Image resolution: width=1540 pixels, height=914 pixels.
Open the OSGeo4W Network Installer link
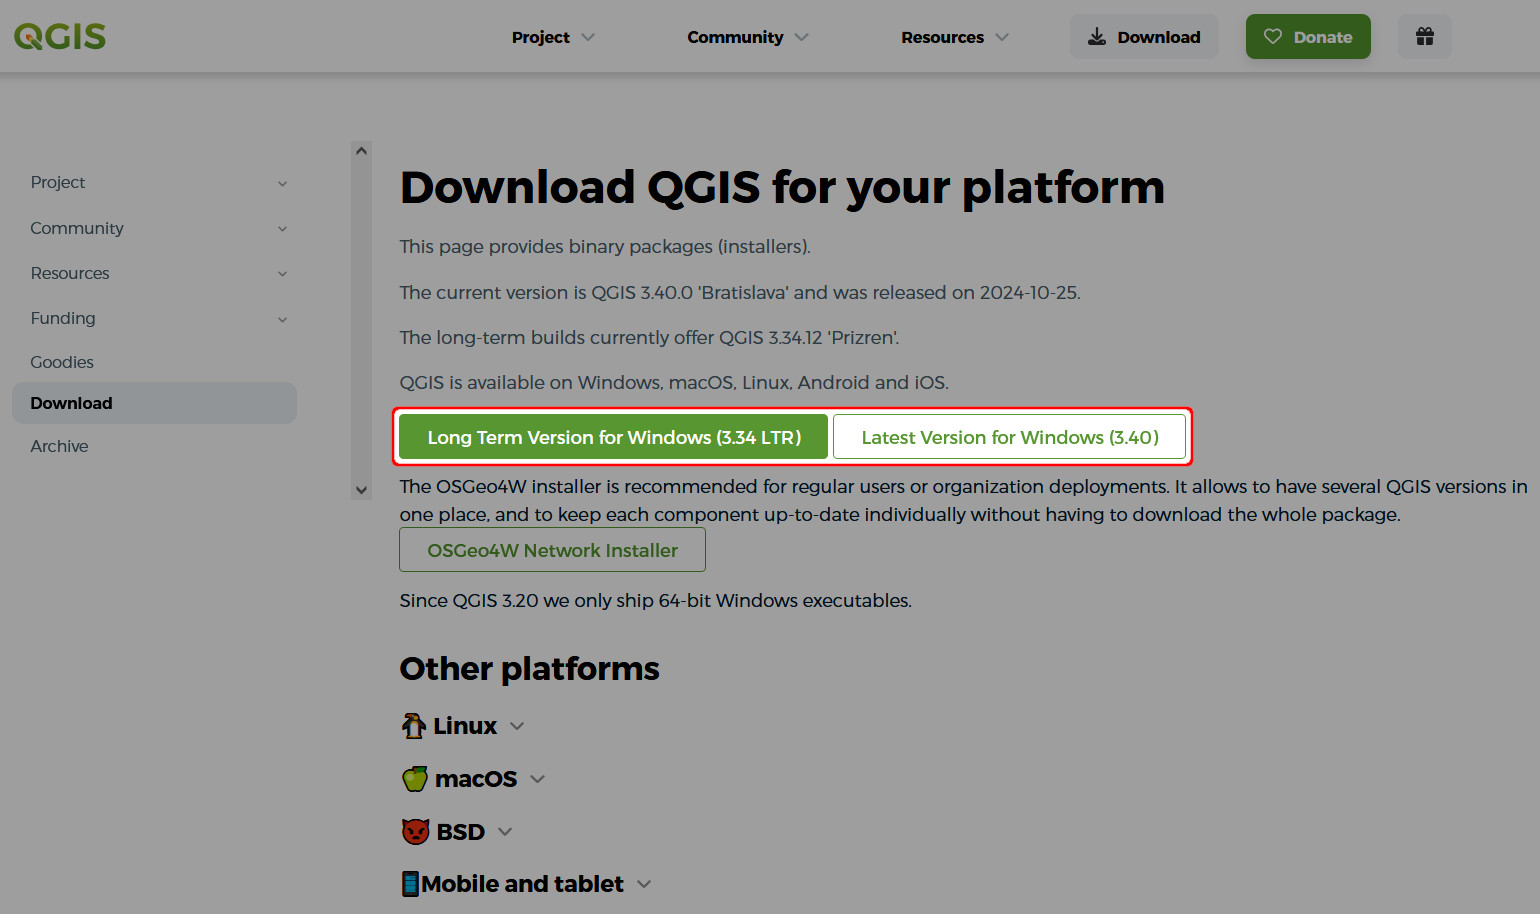pyautogui.click(x=552, y=550)
